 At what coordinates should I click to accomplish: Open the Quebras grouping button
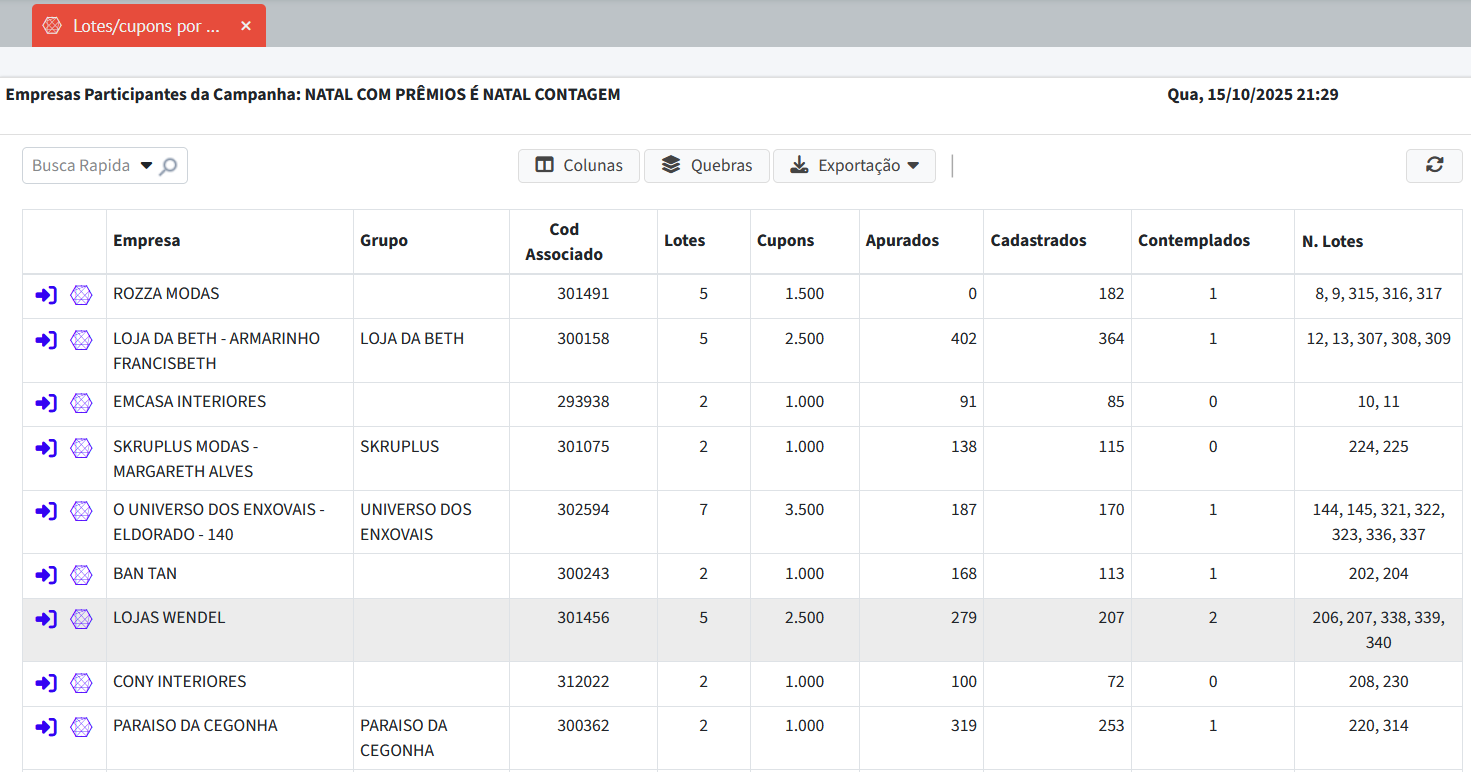[x=706, y=166]
